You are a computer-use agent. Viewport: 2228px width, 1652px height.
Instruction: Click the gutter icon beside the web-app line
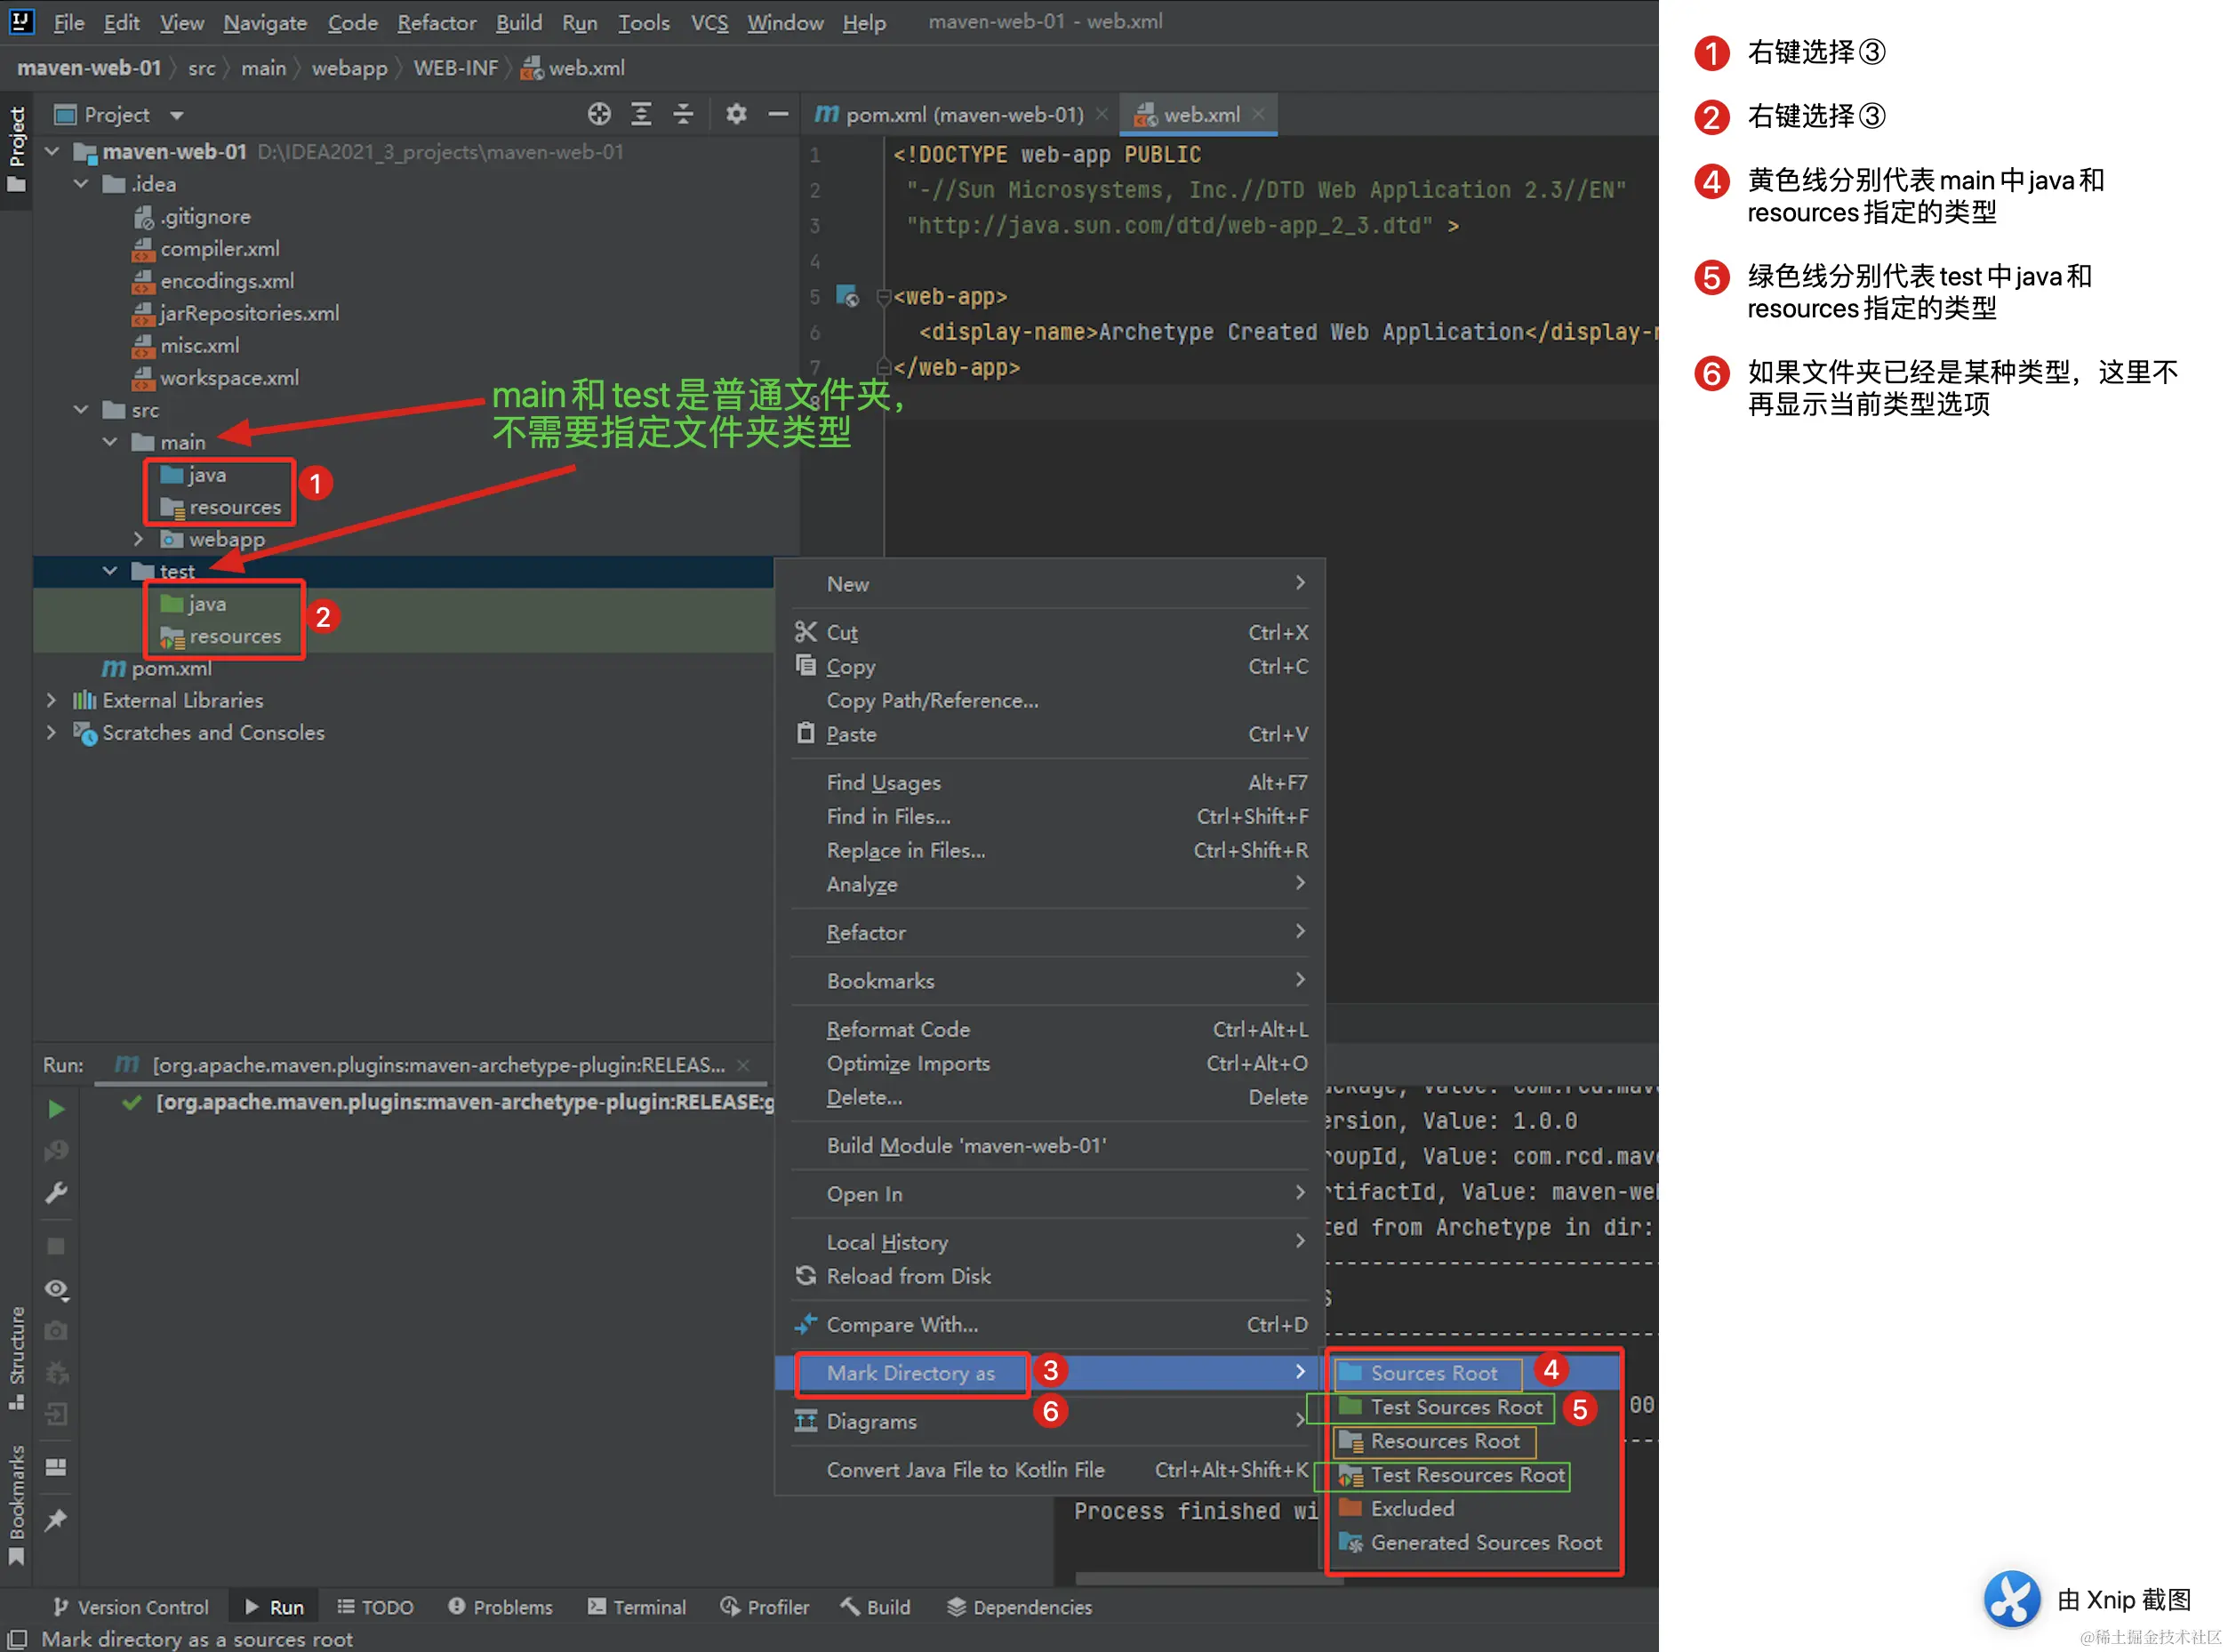(x=847, y=296)
